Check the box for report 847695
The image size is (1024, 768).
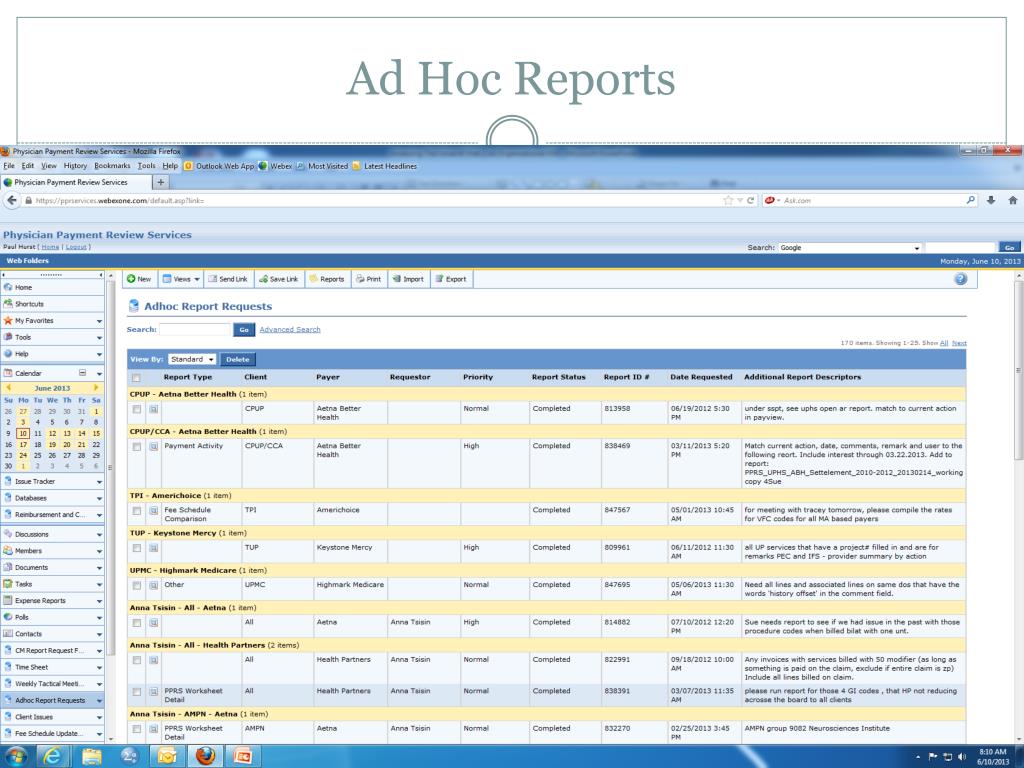pos(136,585)
